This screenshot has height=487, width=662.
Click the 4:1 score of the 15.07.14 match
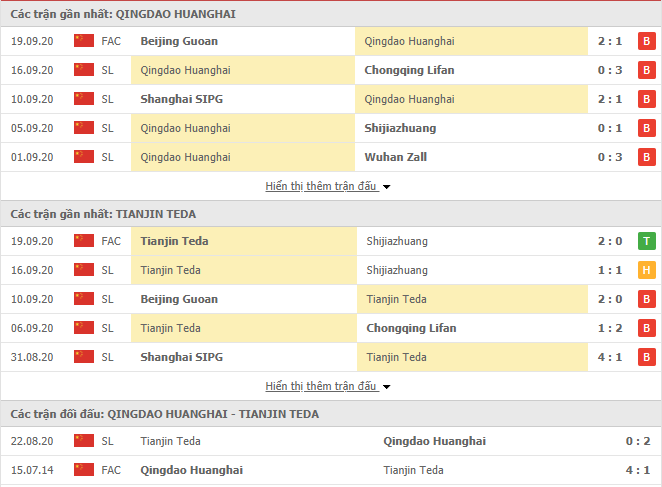pos(638,470)
